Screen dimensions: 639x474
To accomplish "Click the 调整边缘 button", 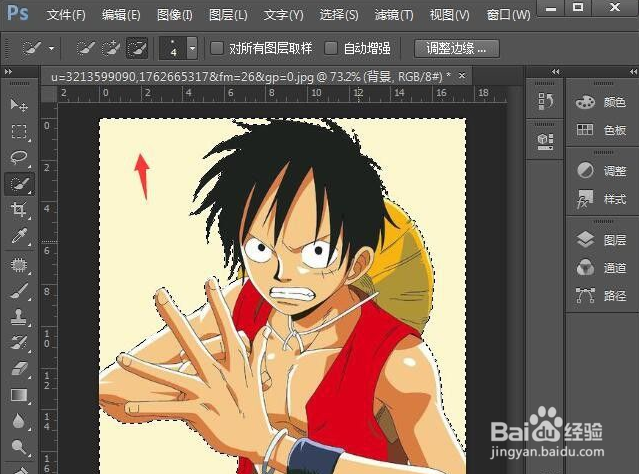I will pos(457,49).
